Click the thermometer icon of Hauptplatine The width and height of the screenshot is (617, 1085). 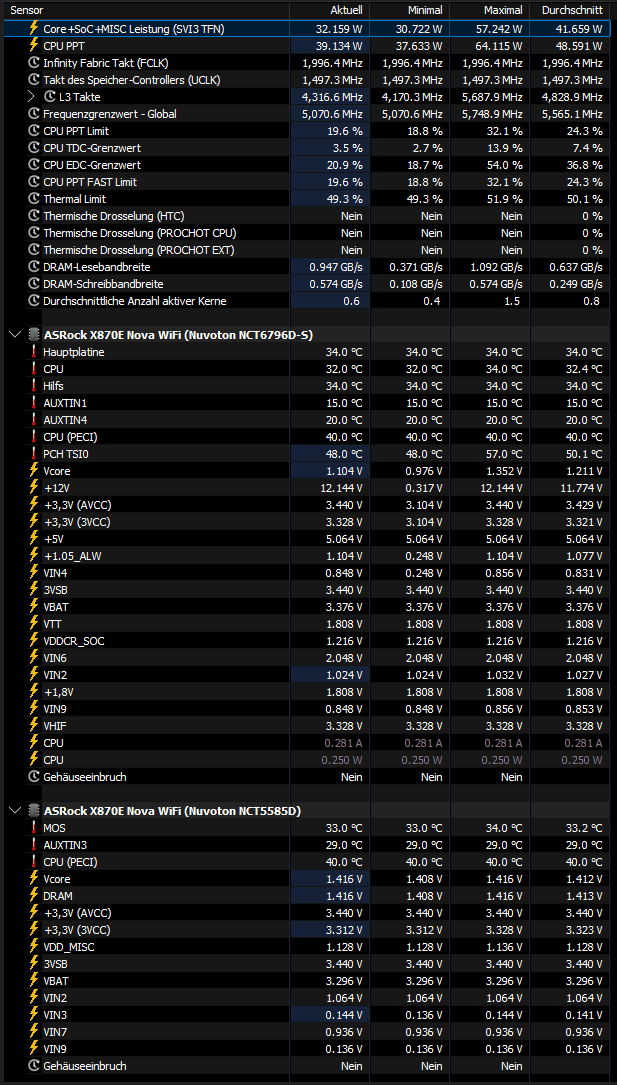33,352
